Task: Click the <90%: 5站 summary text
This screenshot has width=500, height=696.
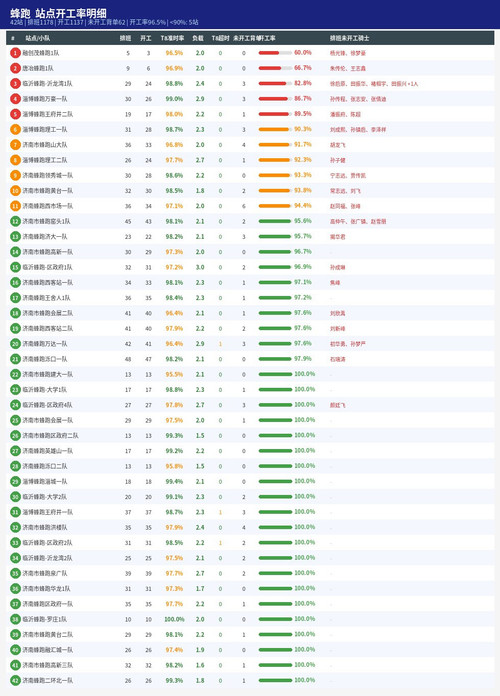Action: point(184,22)
